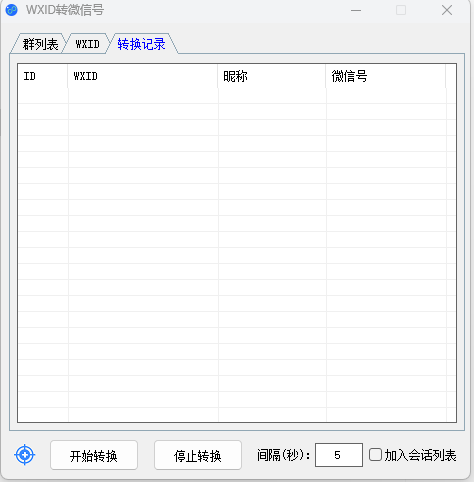Viewport: 474px width, 482px height.
Task: Start conversion with 开始转换 button
Action: [x=94, y=455]
